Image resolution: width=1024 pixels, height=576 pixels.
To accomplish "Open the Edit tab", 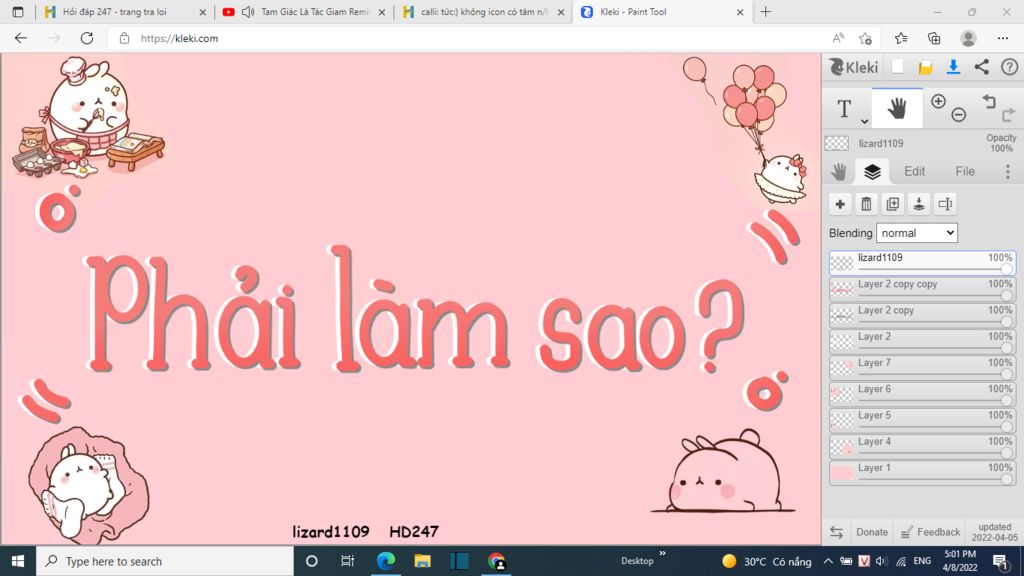I will coord(914,171).
